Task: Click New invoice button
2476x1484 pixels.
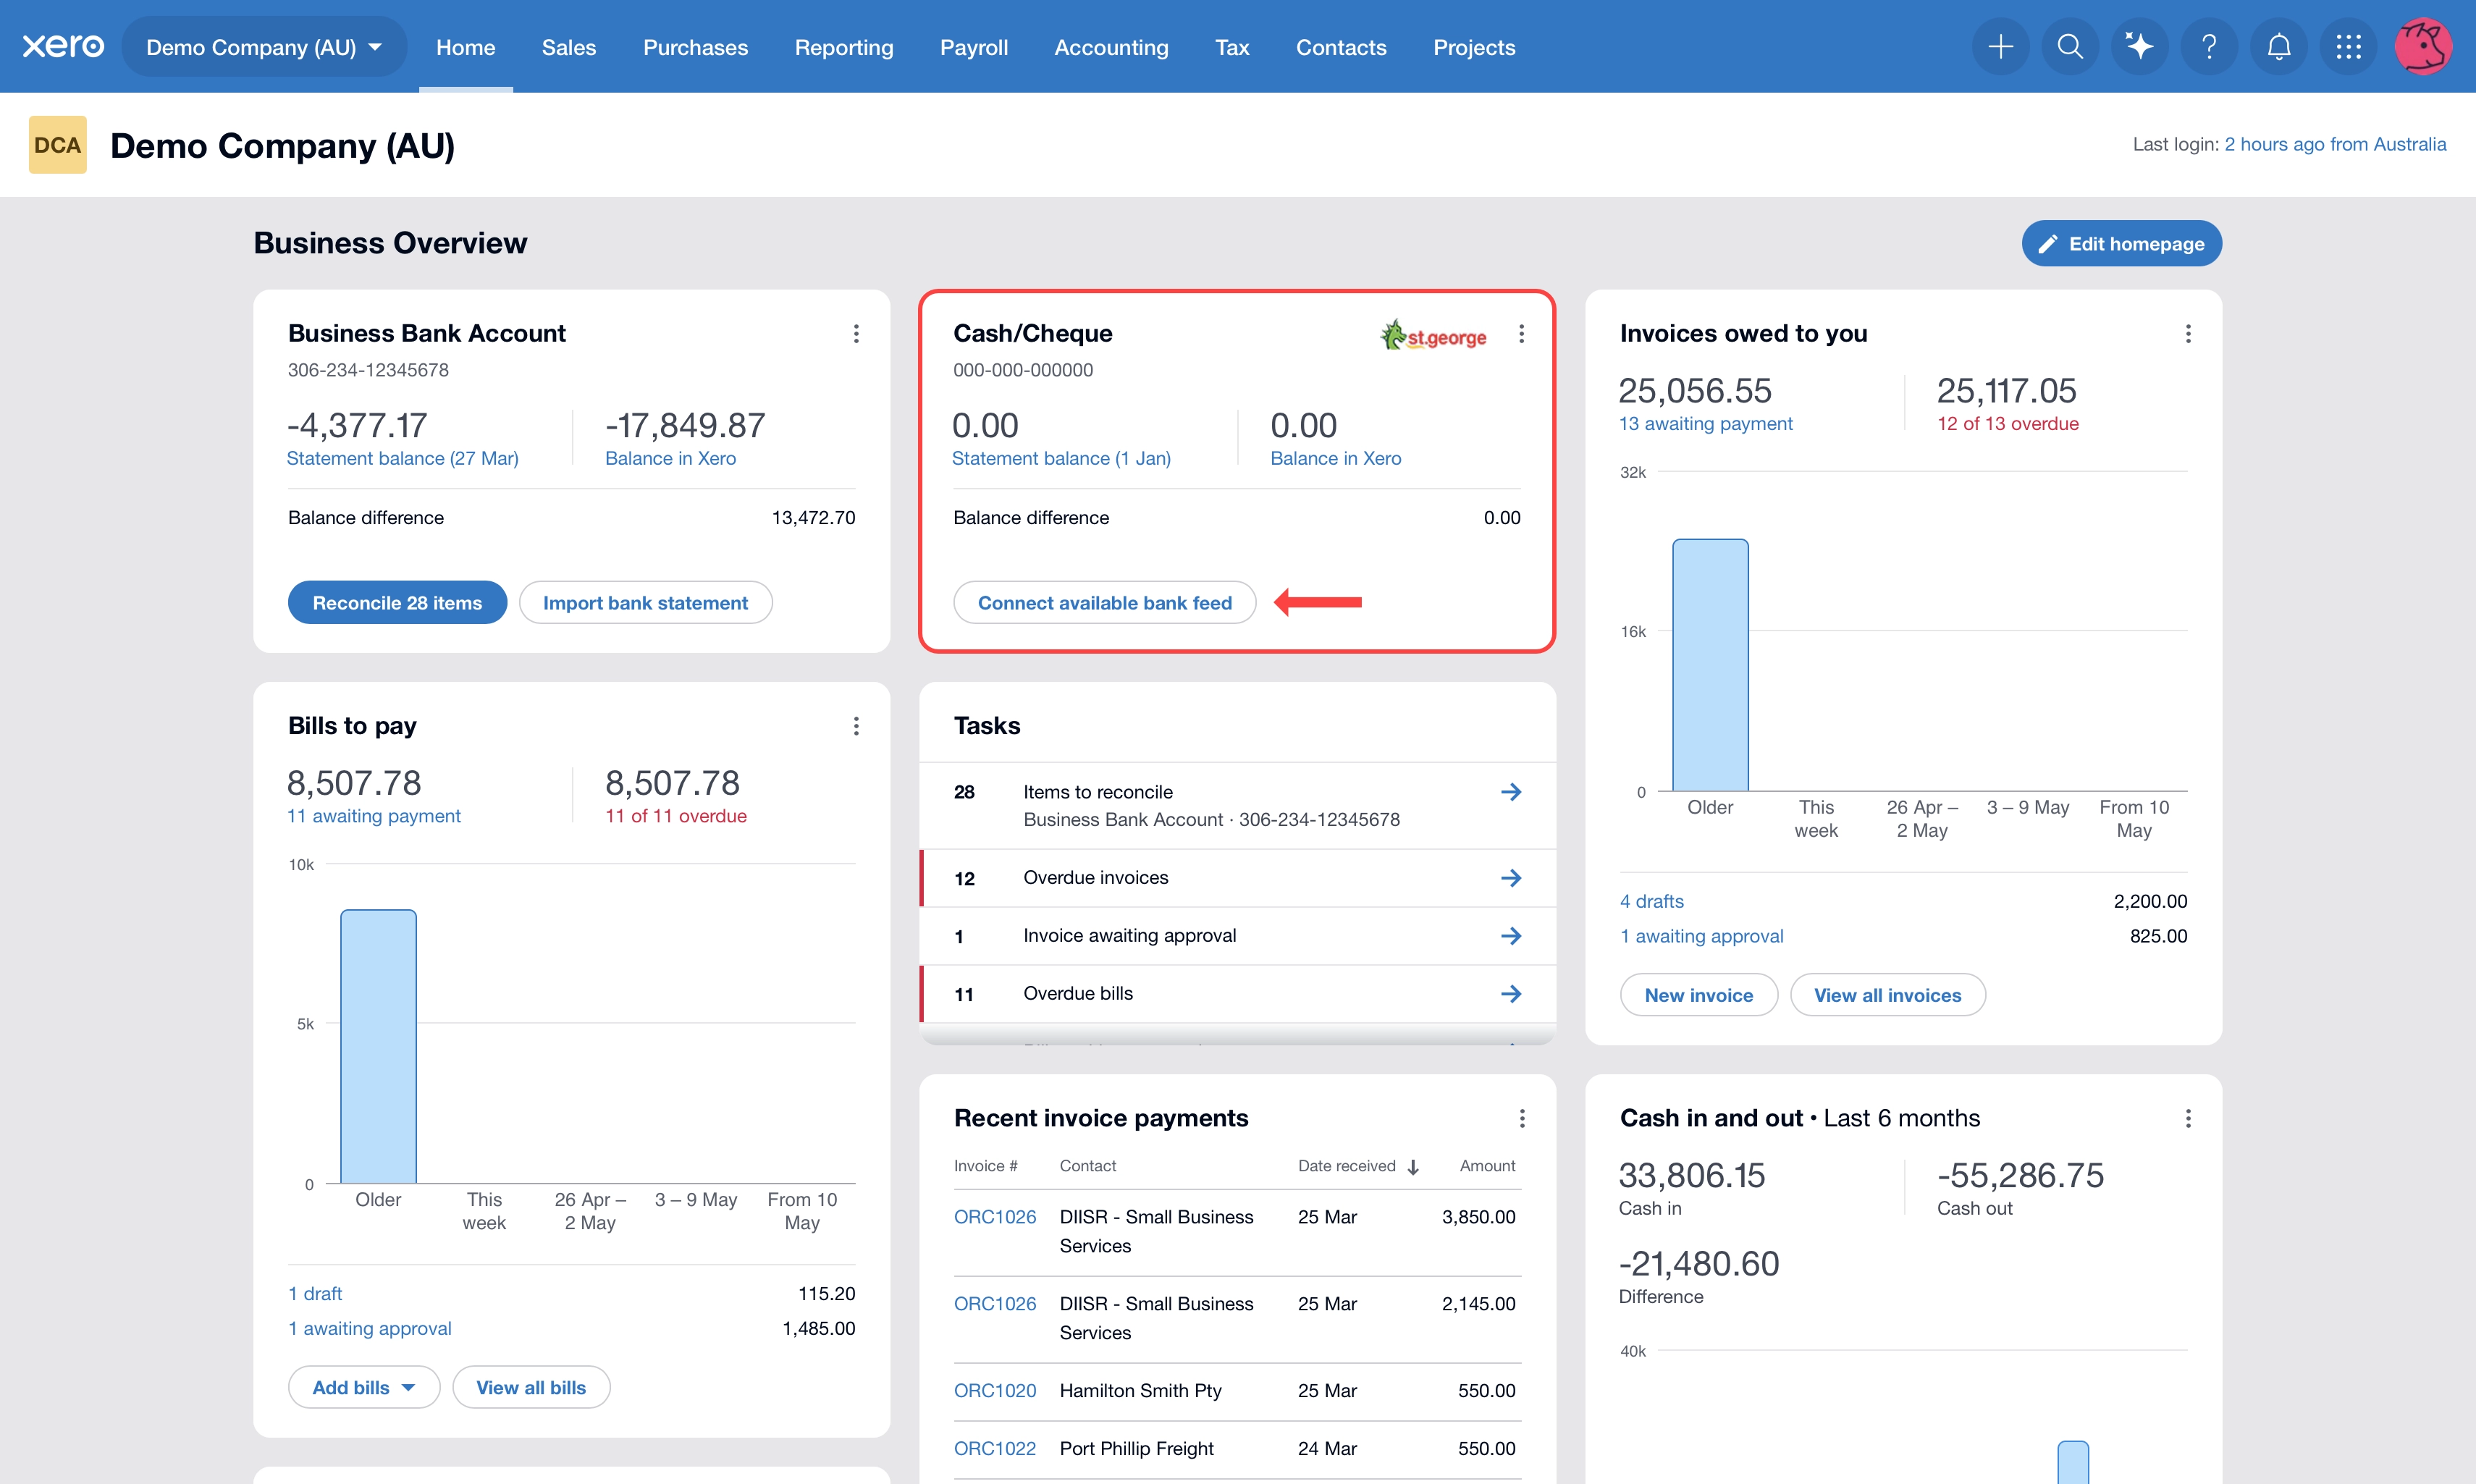Action: (x=1699, y=995)
